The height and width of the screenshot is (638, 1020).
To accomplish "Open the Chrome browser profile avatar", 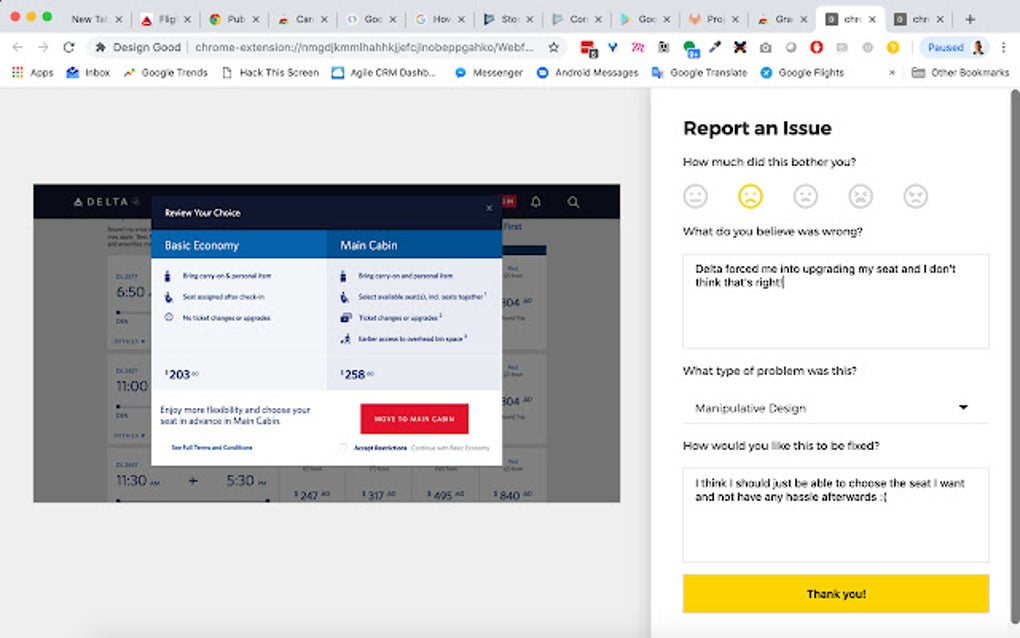I will click(978, 46).
